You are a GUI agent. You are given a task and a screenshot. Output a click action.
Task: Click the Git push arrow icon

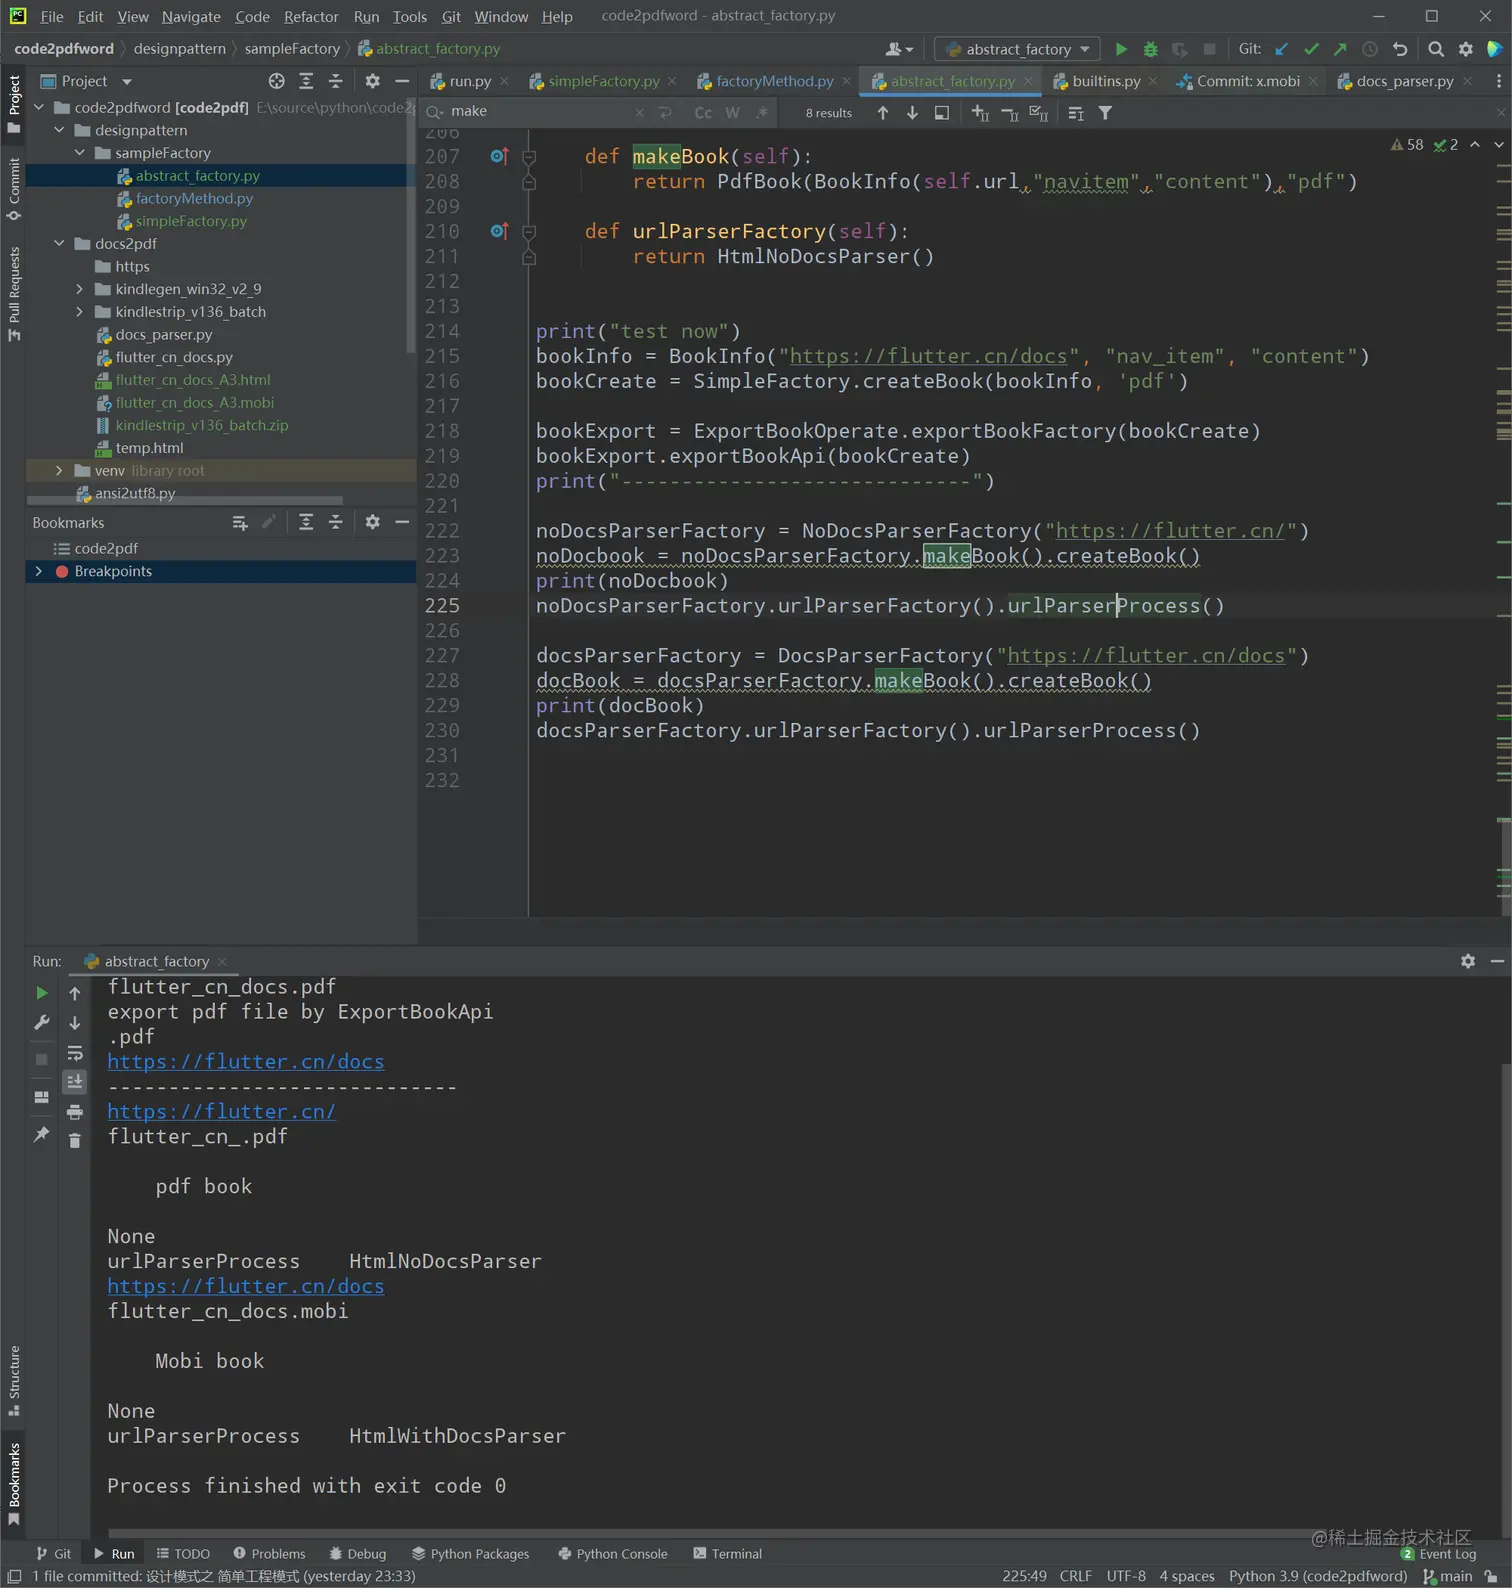point(1340,49)
